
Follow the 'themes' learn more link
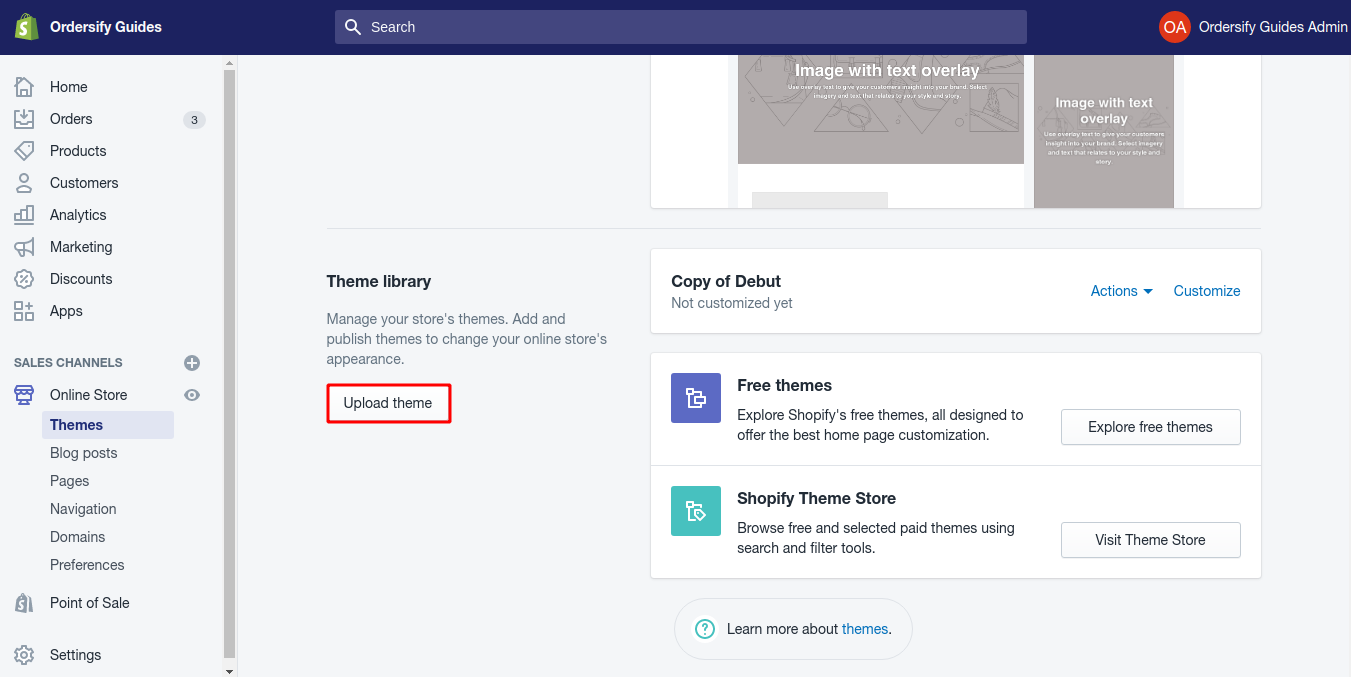865,629
